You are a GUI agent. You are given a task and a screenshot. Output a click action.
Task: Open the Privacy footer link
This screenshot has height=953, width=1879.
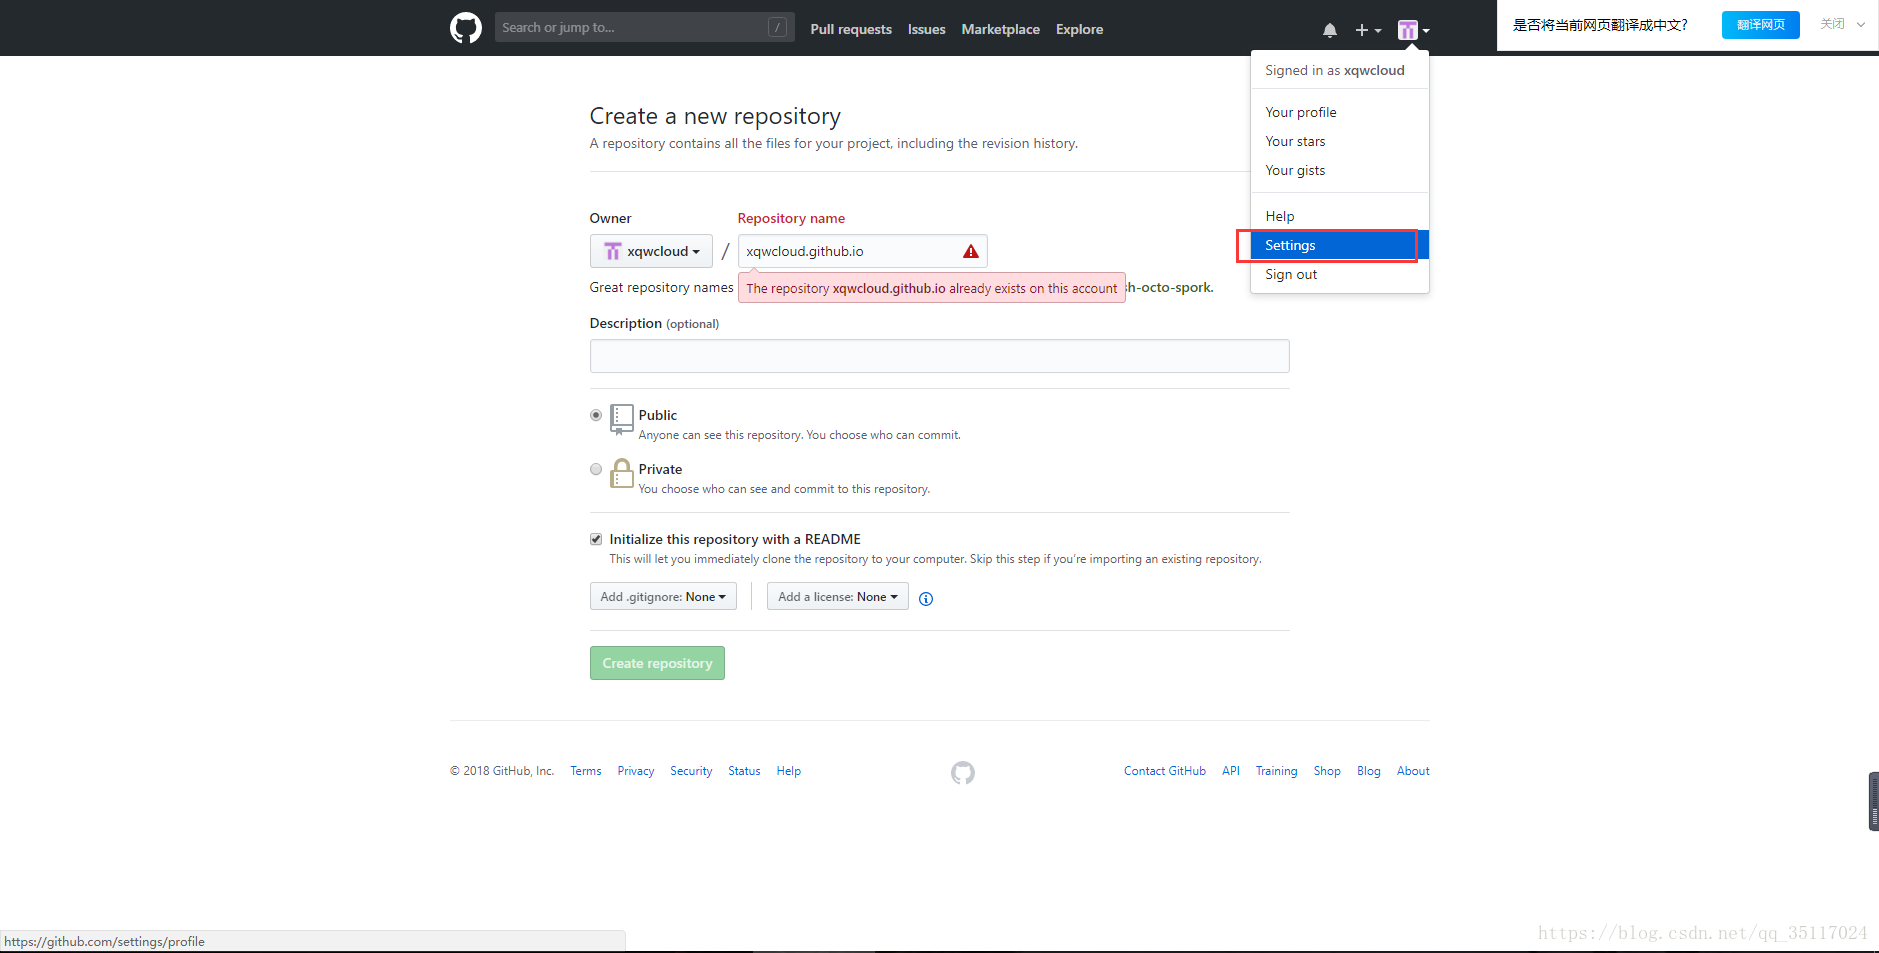coord(636,771)
